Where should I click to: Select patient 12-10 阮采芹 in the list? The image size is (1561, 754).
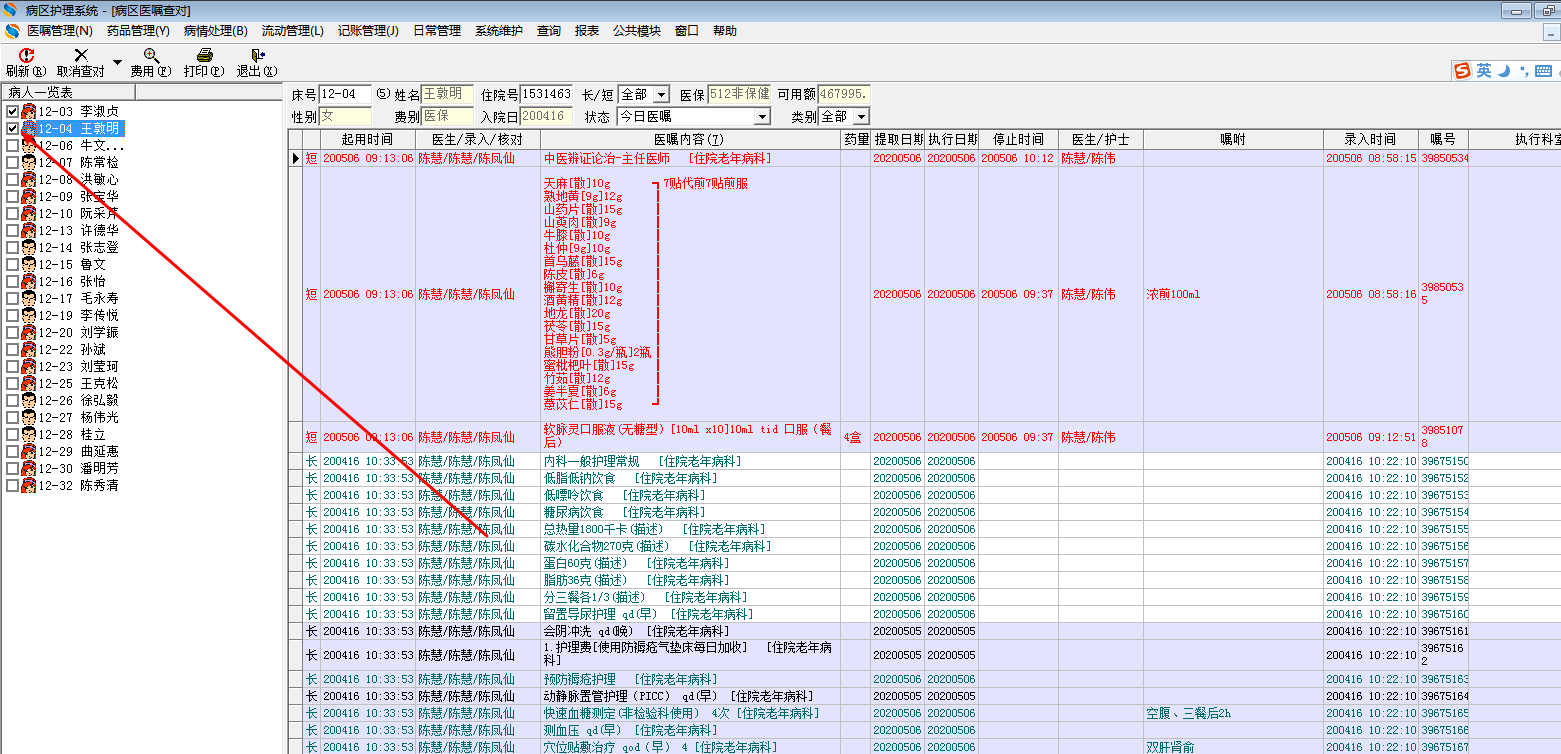click(x=78, y=213)
